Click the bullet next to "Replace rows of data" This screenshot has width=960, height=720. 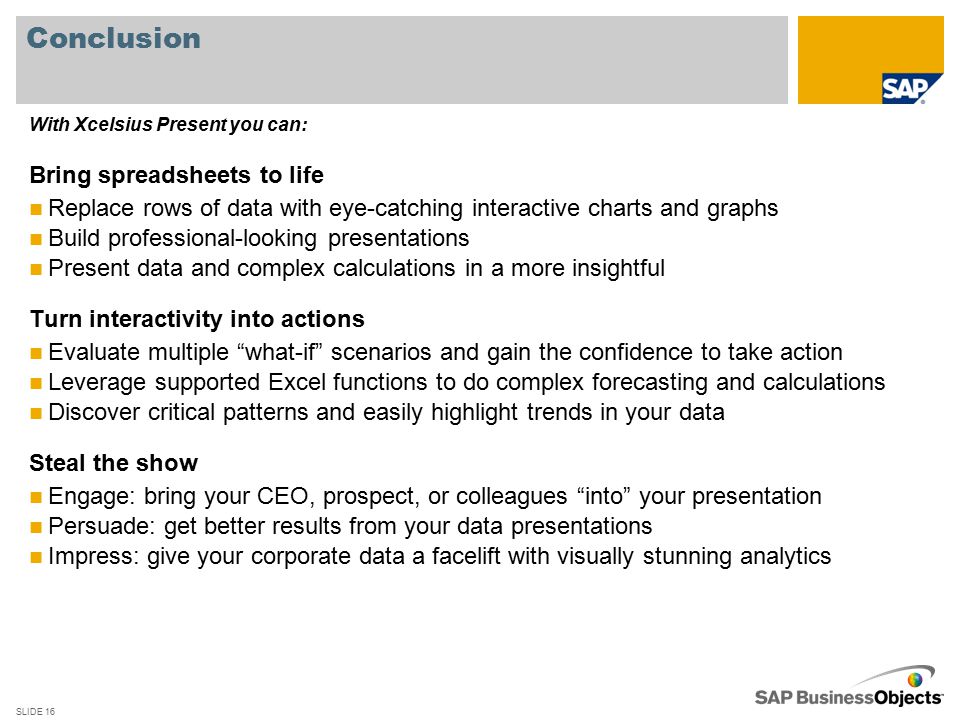tap(36, 209)
